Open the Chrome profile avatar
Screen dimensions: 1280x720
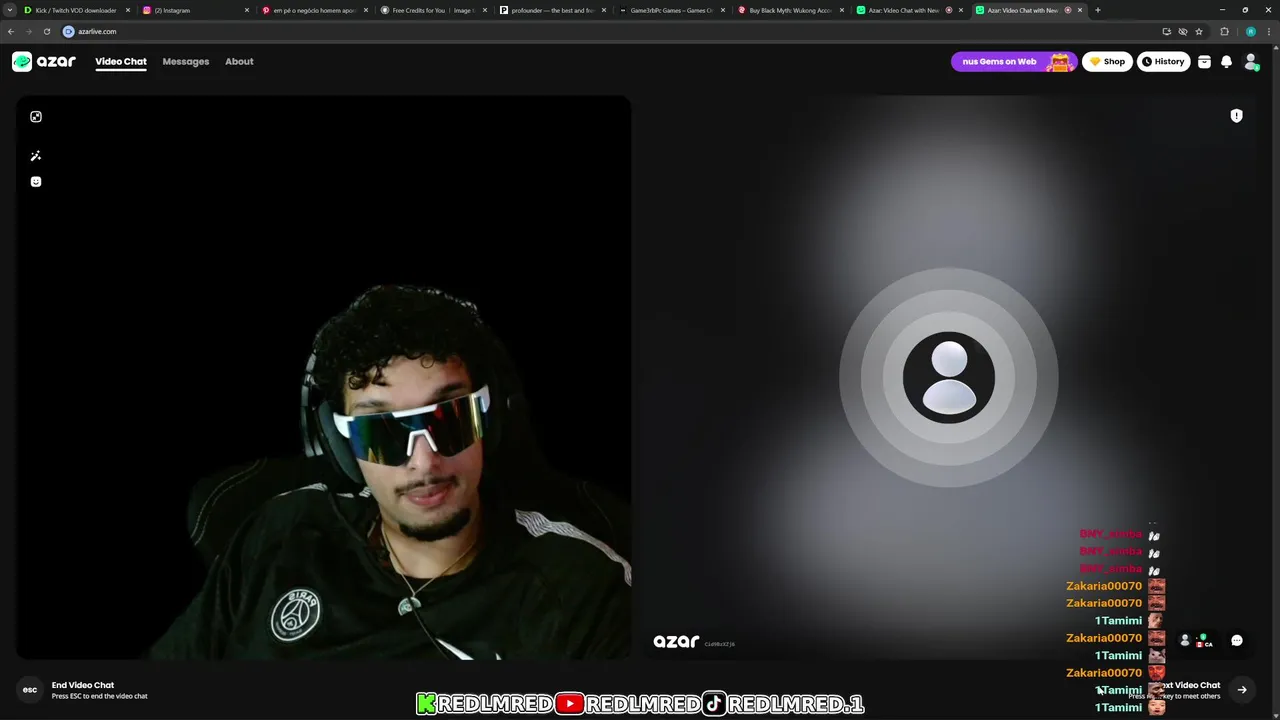1251,31
